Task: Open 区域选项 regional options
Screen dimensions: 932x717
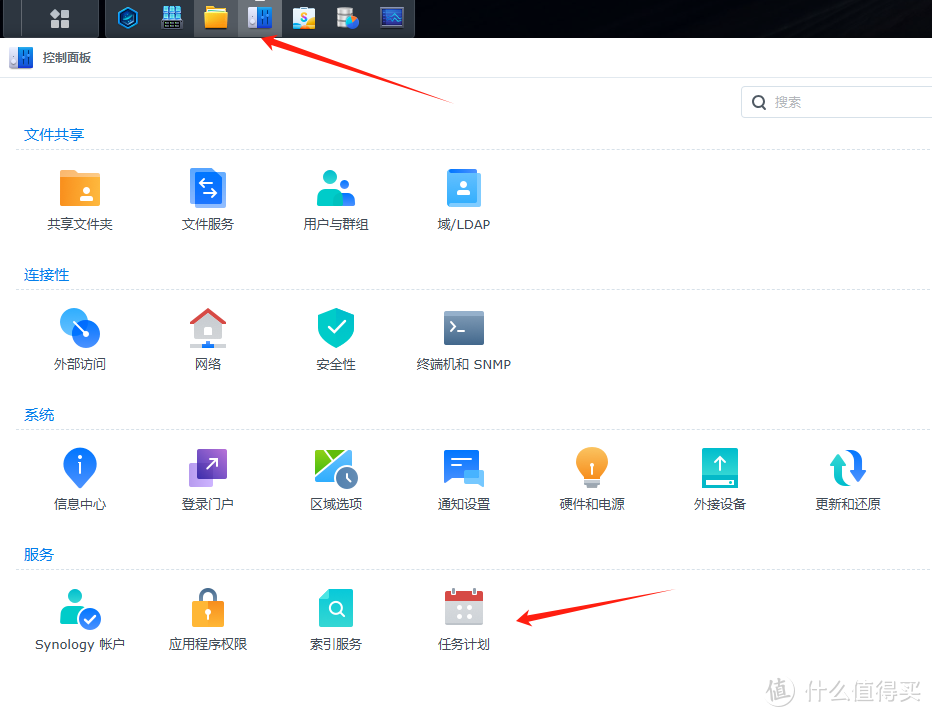Action: (335, 477)
